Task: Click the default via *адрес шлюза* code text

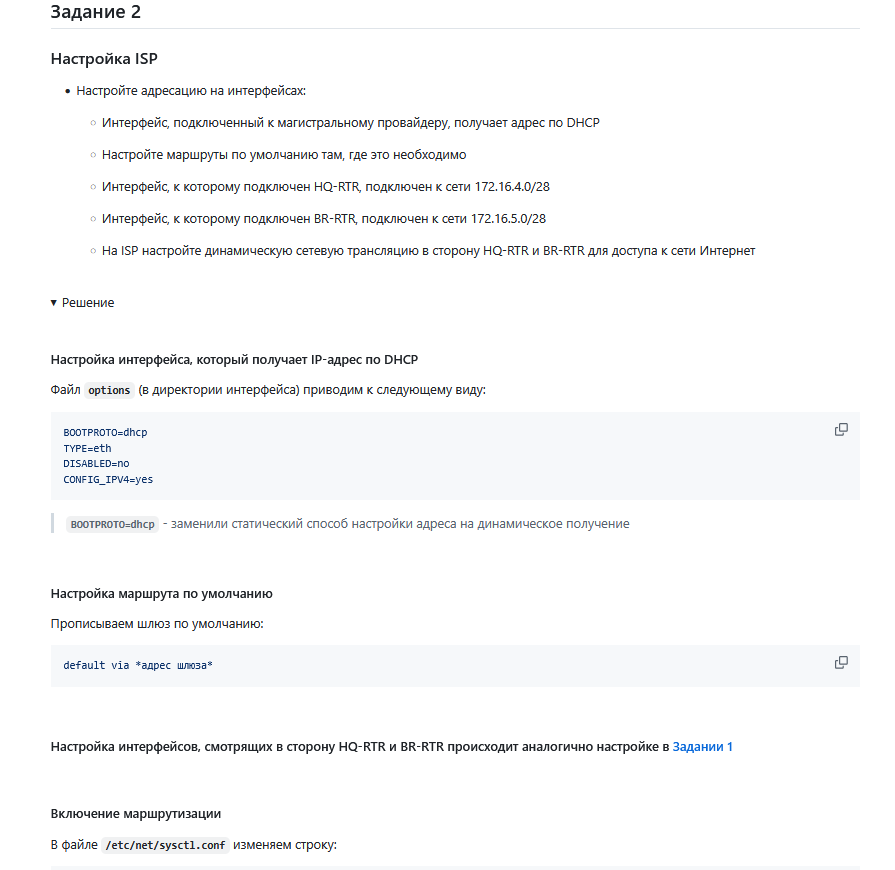Action: (138, 665)
